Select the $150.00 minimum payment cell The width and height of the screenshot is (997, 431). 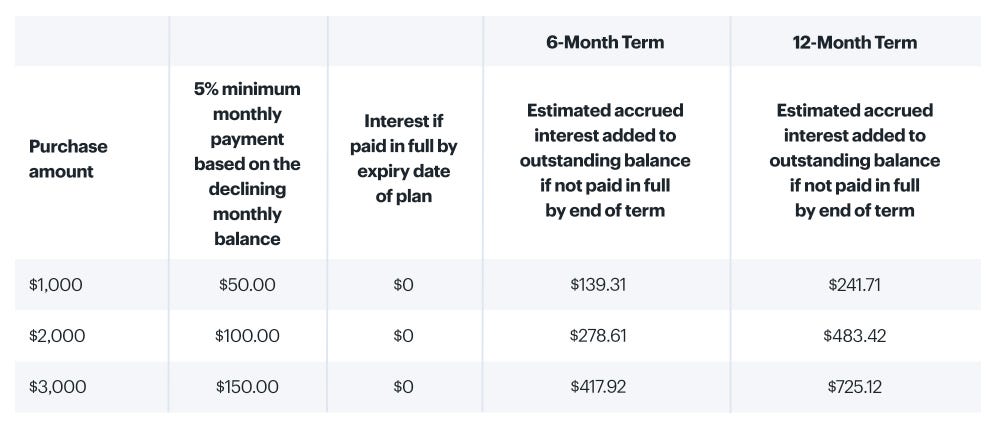point(247,387)
